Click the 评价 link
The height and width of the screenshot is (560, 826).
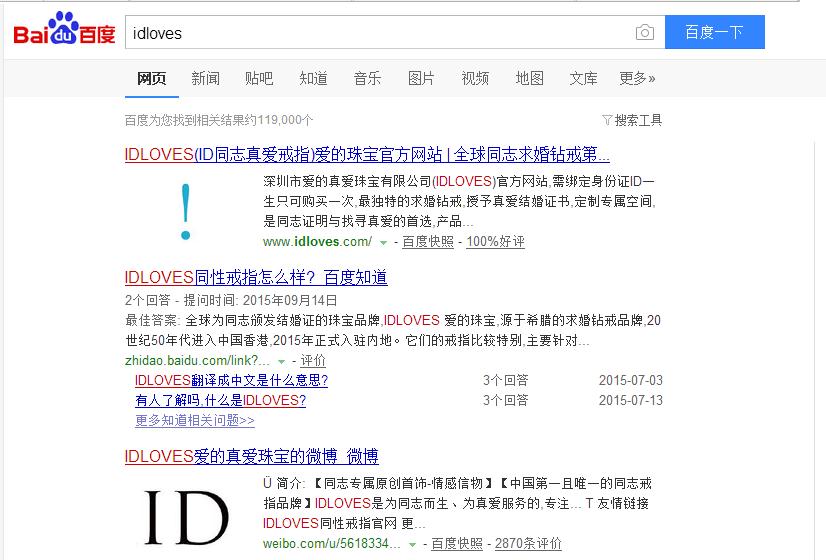313,361
